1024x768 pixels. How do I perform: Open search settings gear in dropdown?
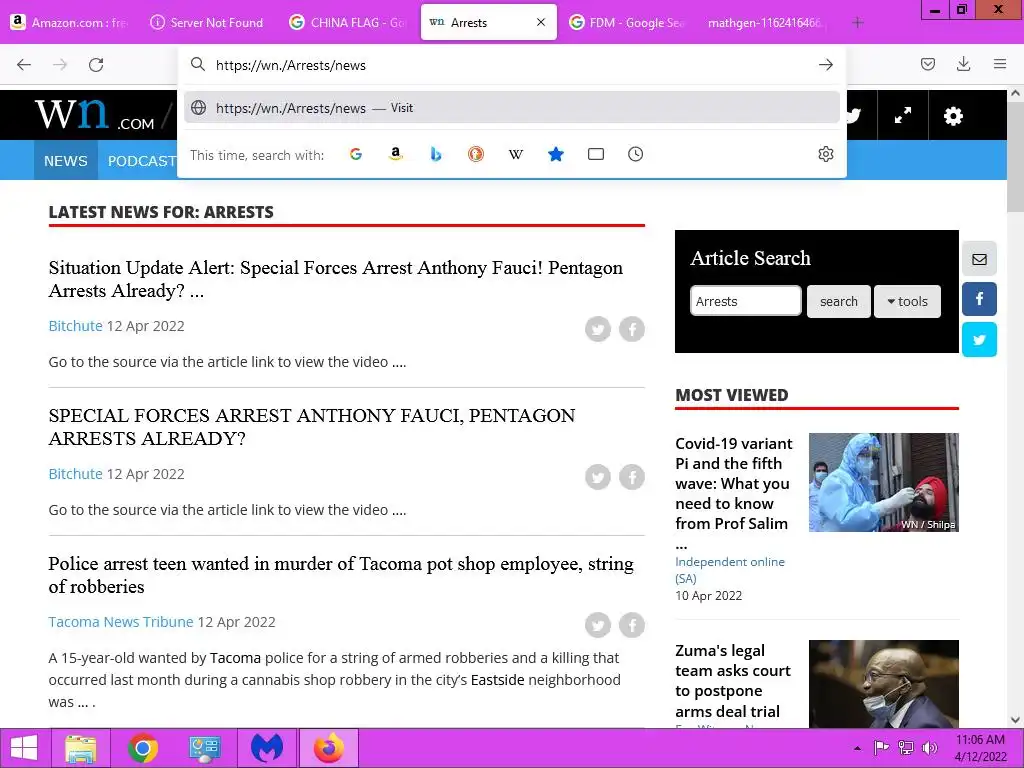[825, 154]
